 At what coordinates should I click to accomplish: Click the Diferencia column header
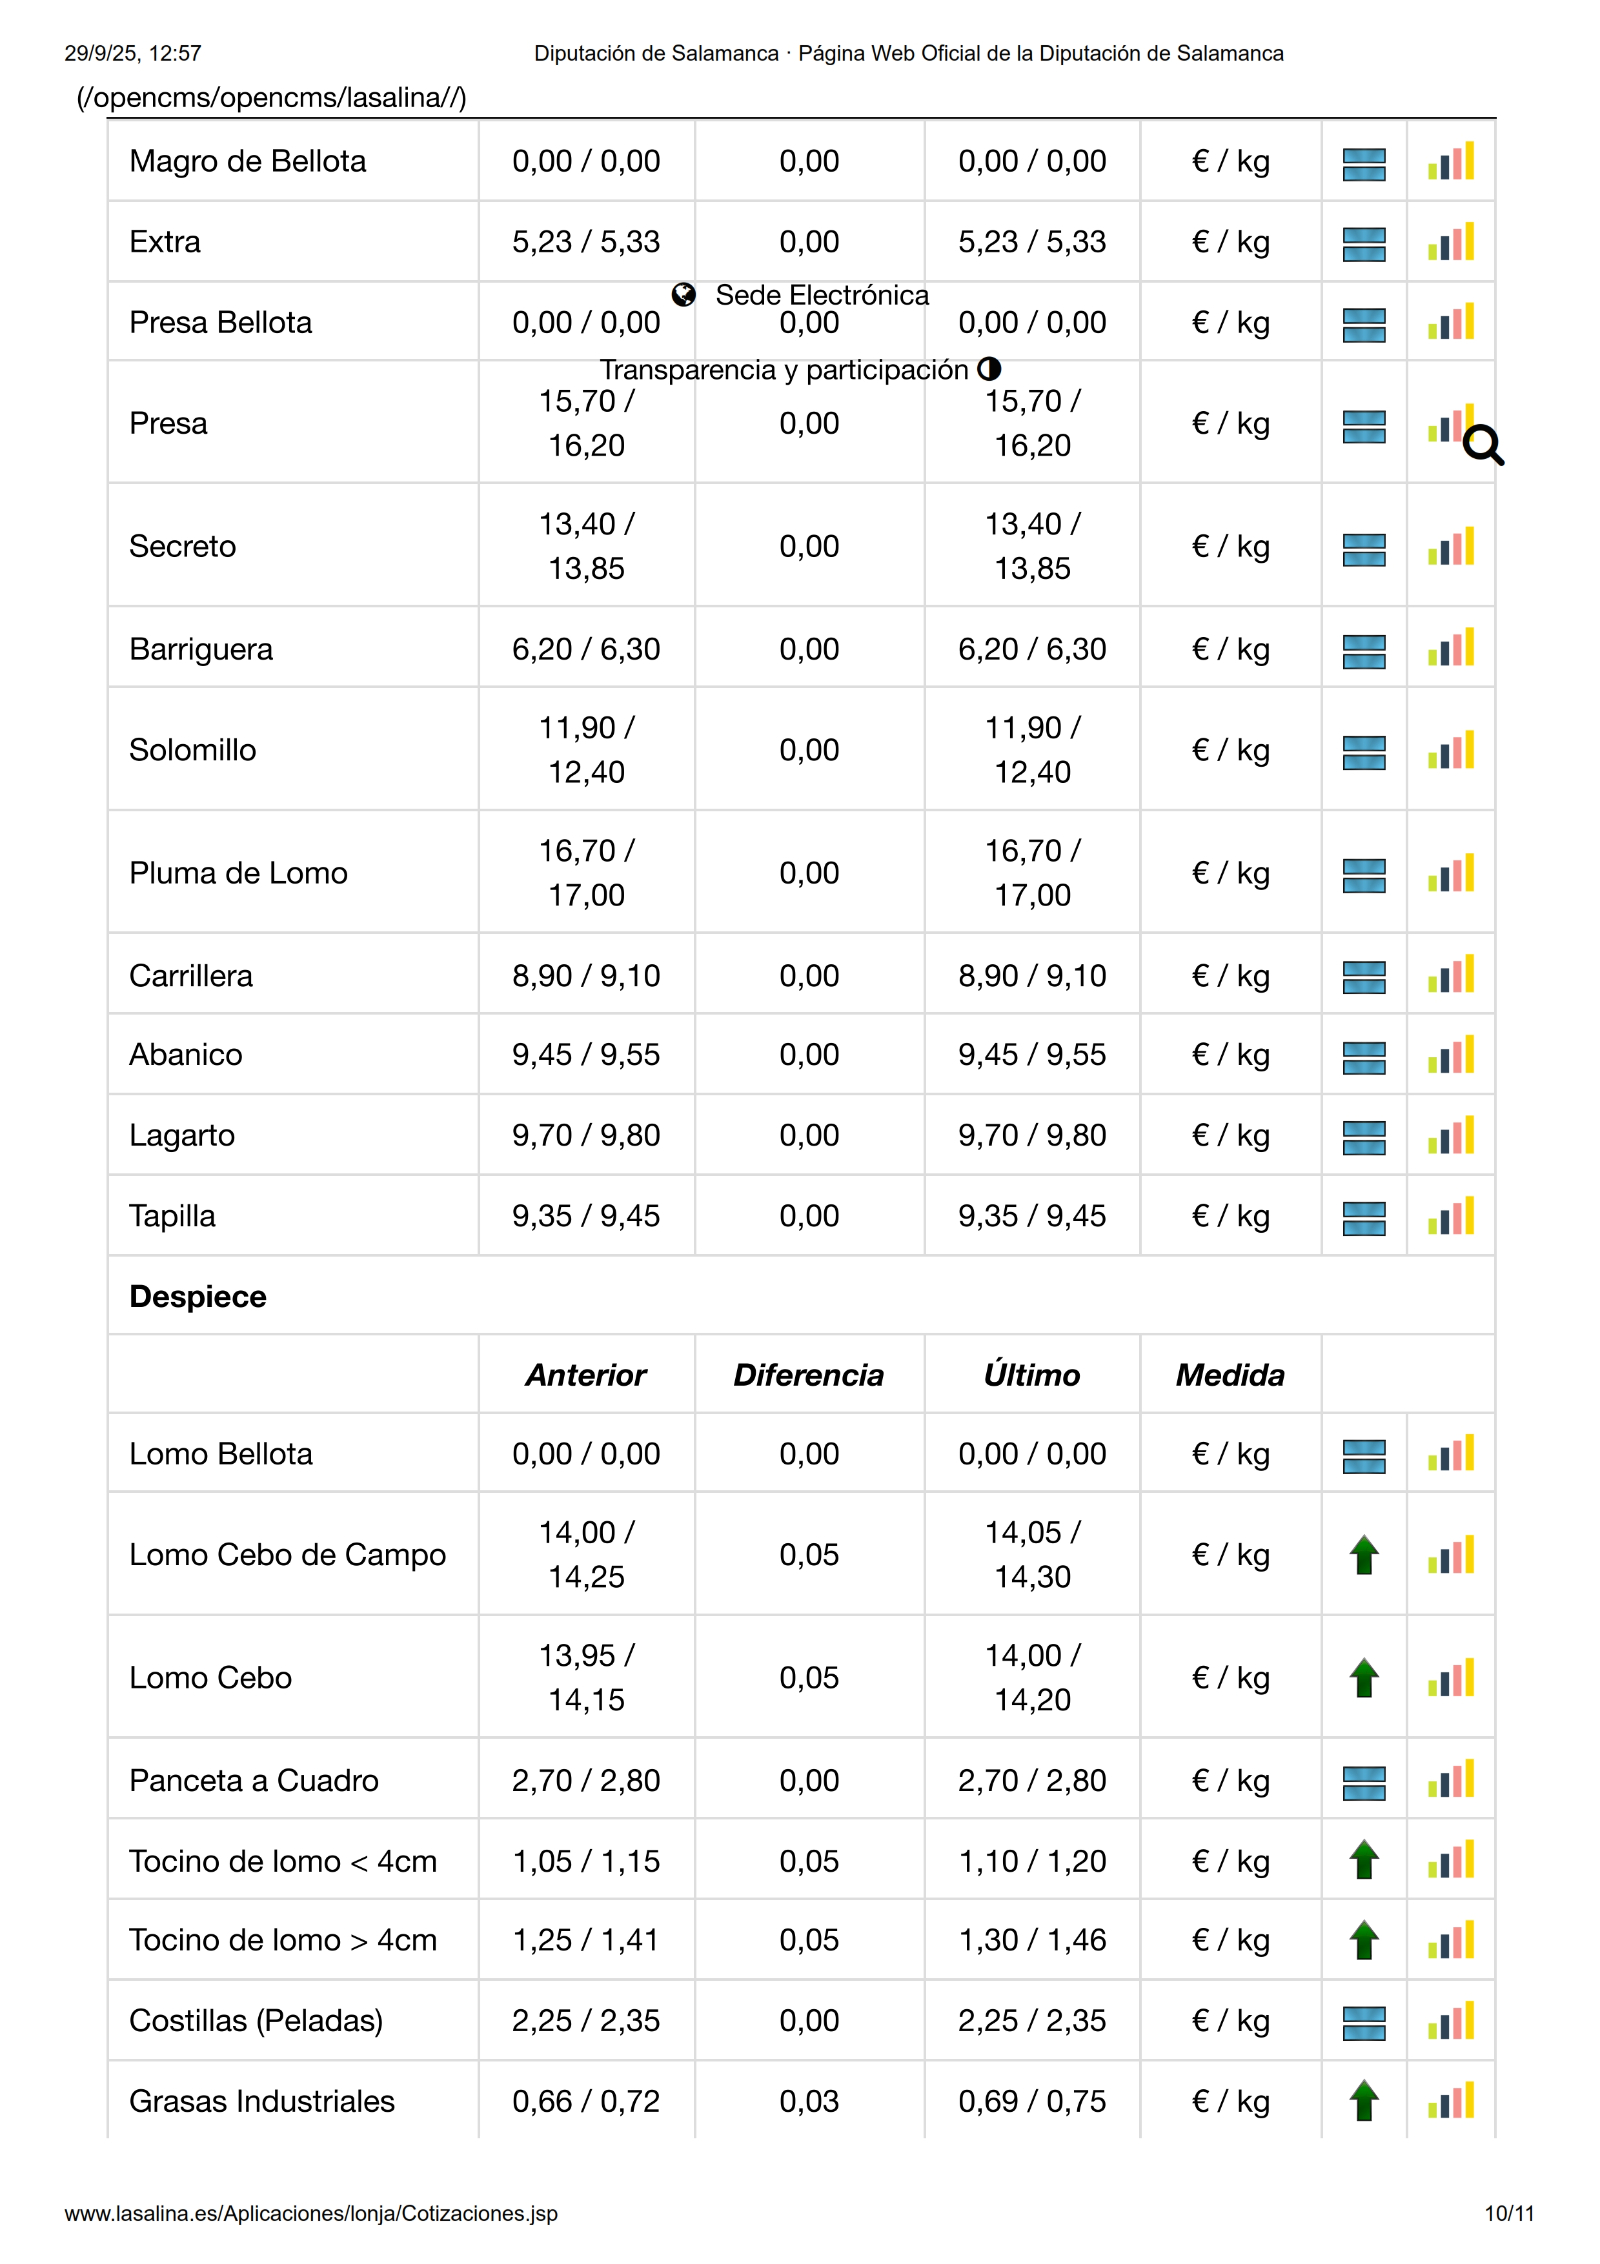808,1375
